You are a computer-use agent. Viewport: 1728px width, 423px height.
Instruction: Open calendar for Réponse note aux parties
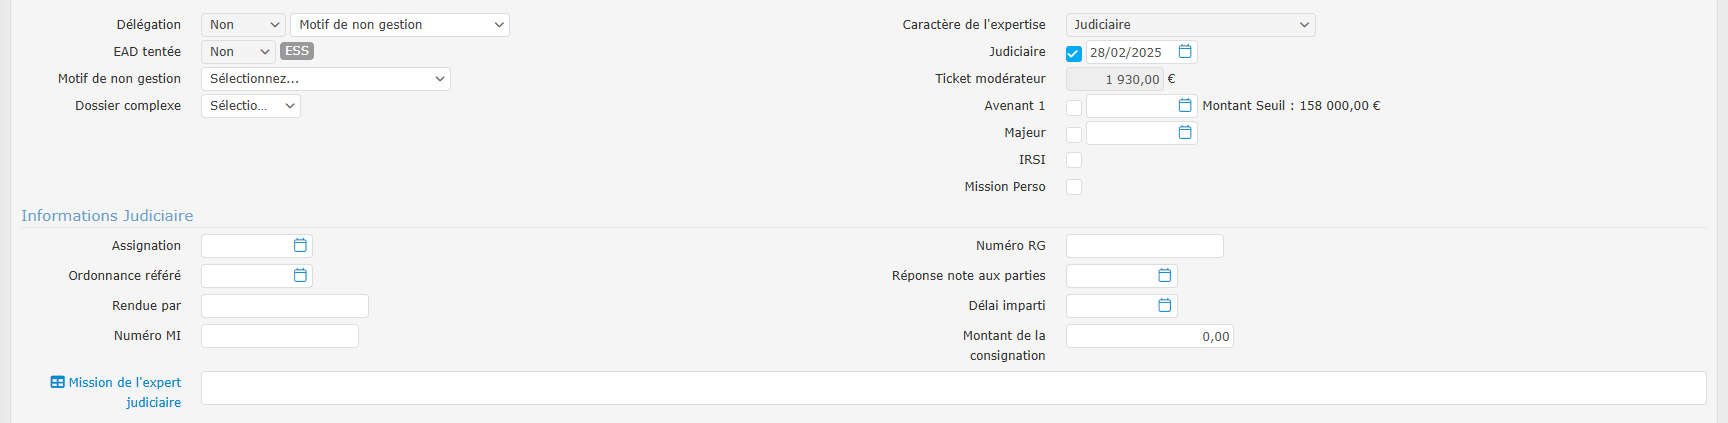pos(1165,275)
